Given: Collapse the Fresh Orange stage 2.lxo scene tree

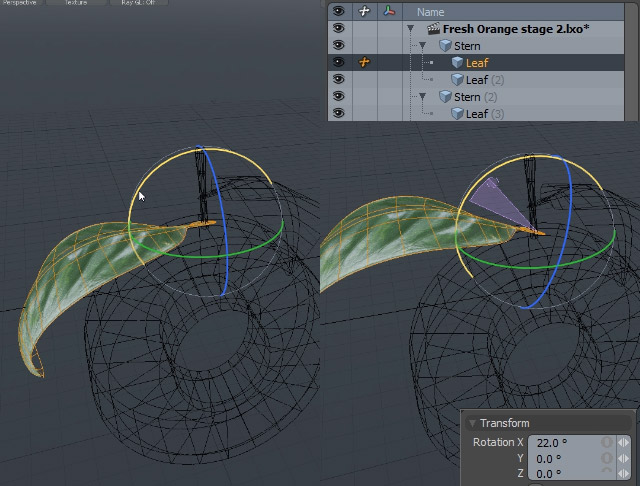Looking at the screenshot, I should 411,29.
